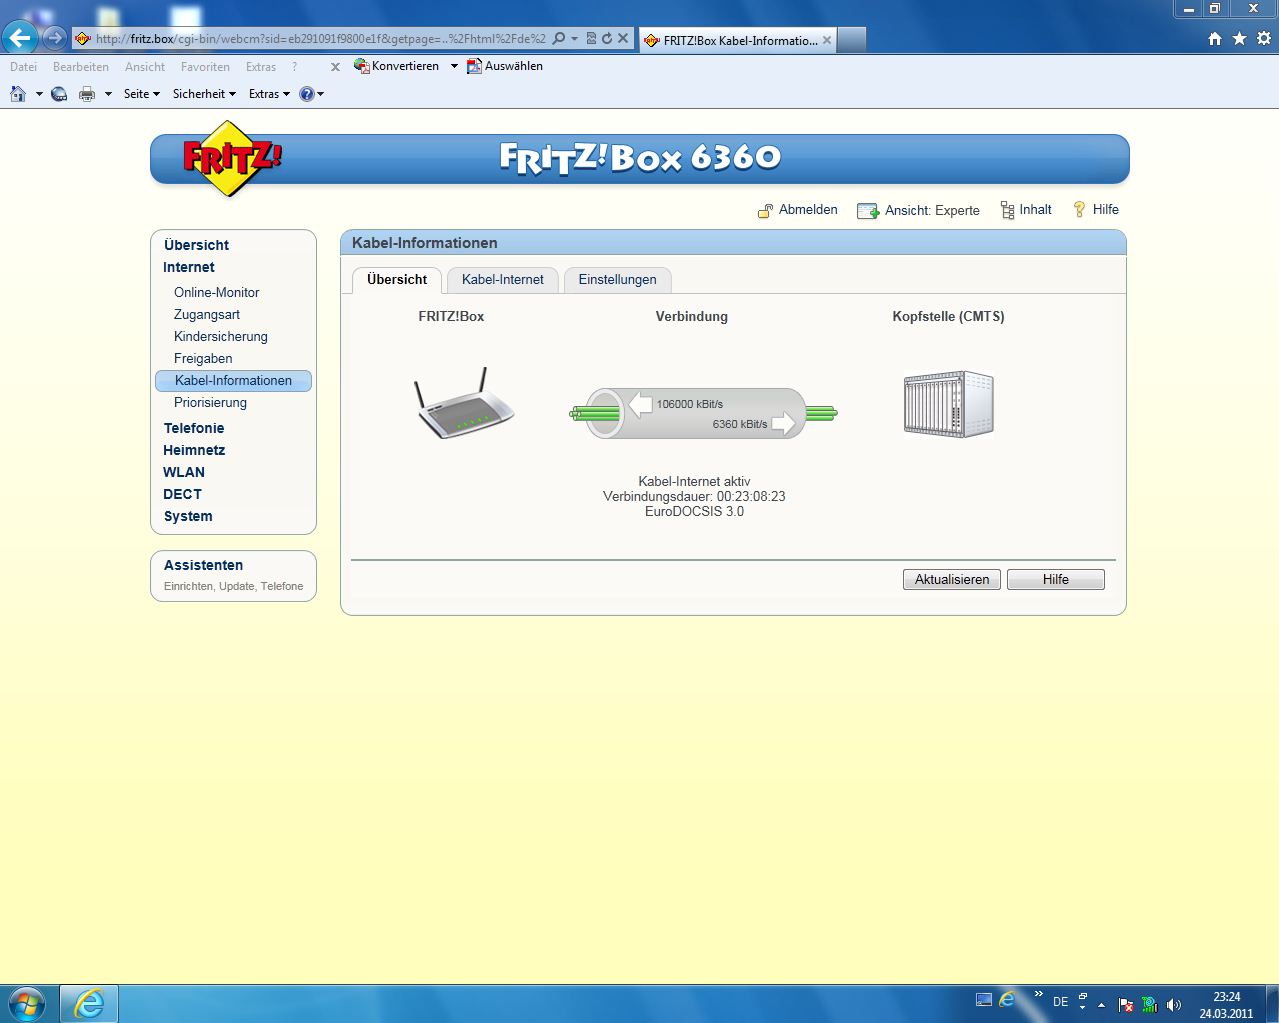
Task: Click the FRITZ! logo in header
Action: 232,158
